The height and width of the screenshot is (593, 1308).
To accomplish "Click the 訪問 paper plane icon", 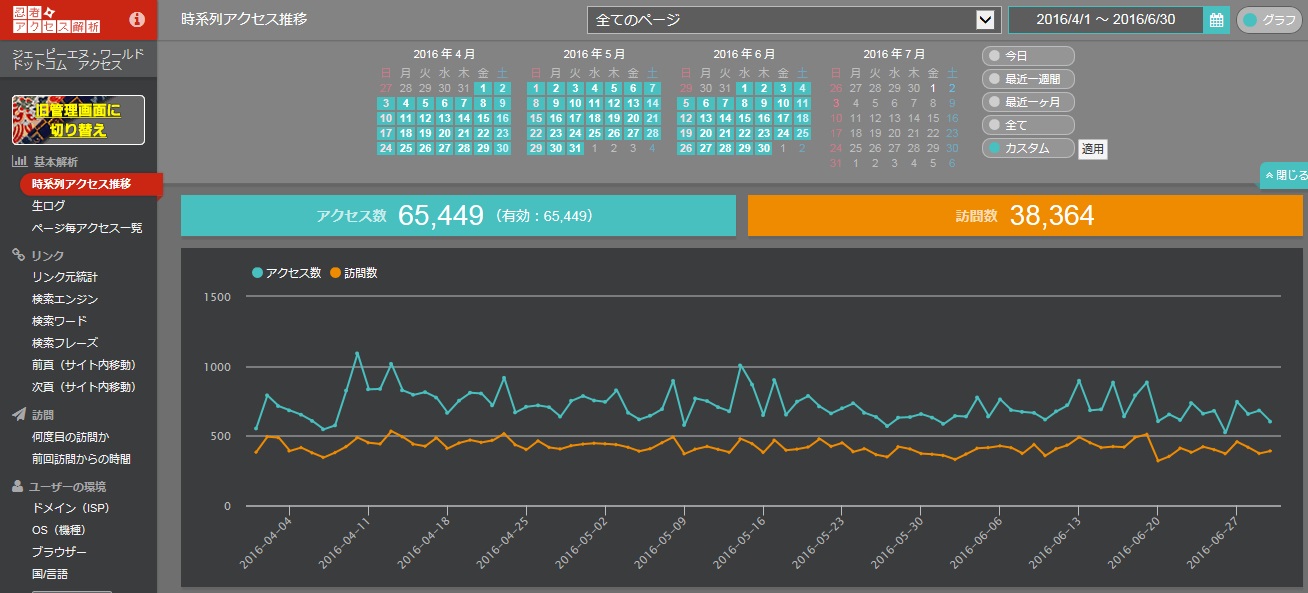I will tap(18, 414).
